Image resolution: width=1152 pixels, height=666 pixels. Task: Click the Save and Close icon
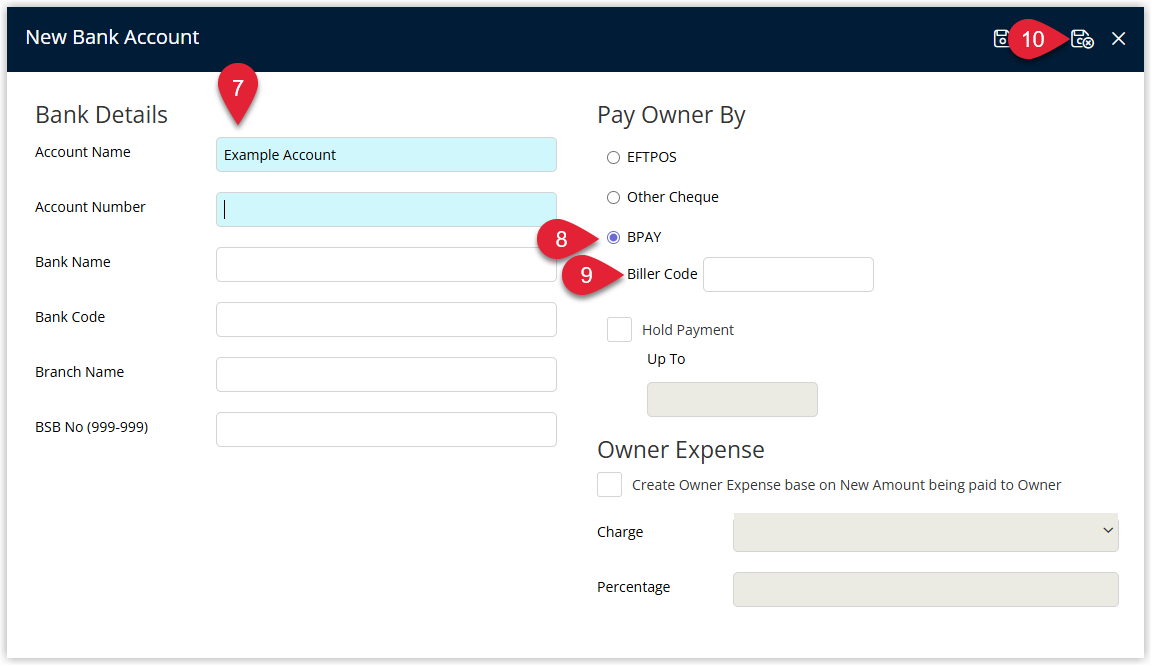coord(1082,38)
